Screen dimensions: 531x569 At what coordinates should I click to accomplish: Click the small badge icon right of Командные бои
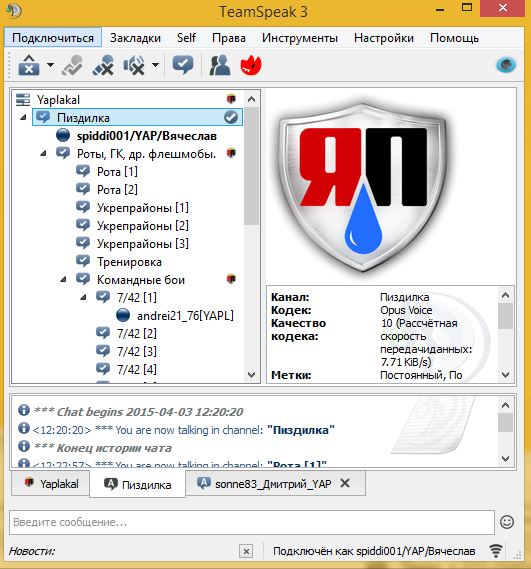point(231,279)
